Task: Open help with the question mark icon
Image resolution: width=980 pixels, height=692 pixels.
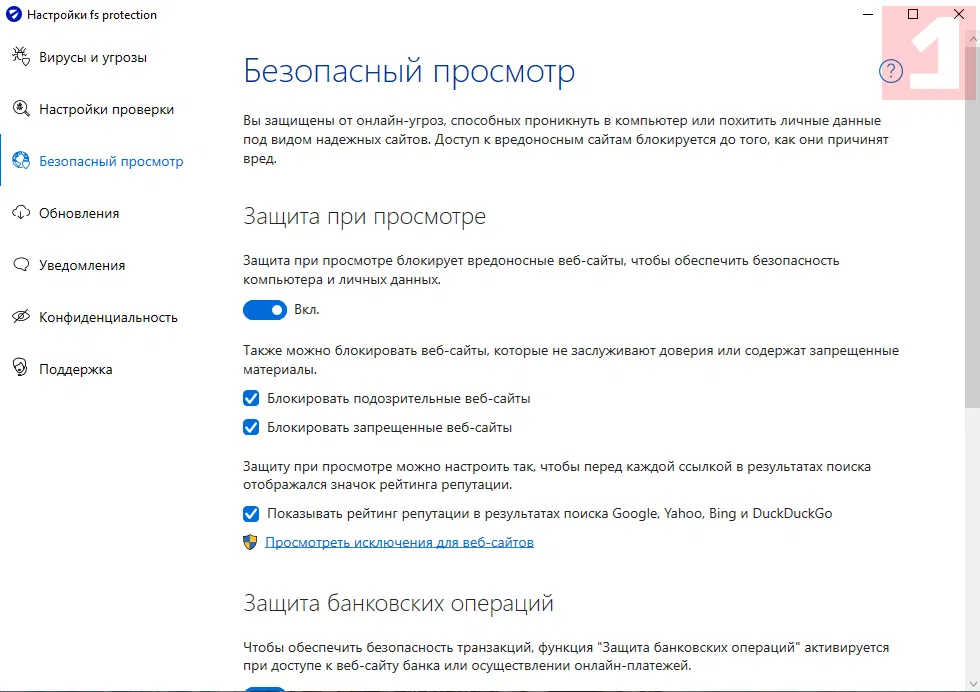Action: [x=891, y=71]
